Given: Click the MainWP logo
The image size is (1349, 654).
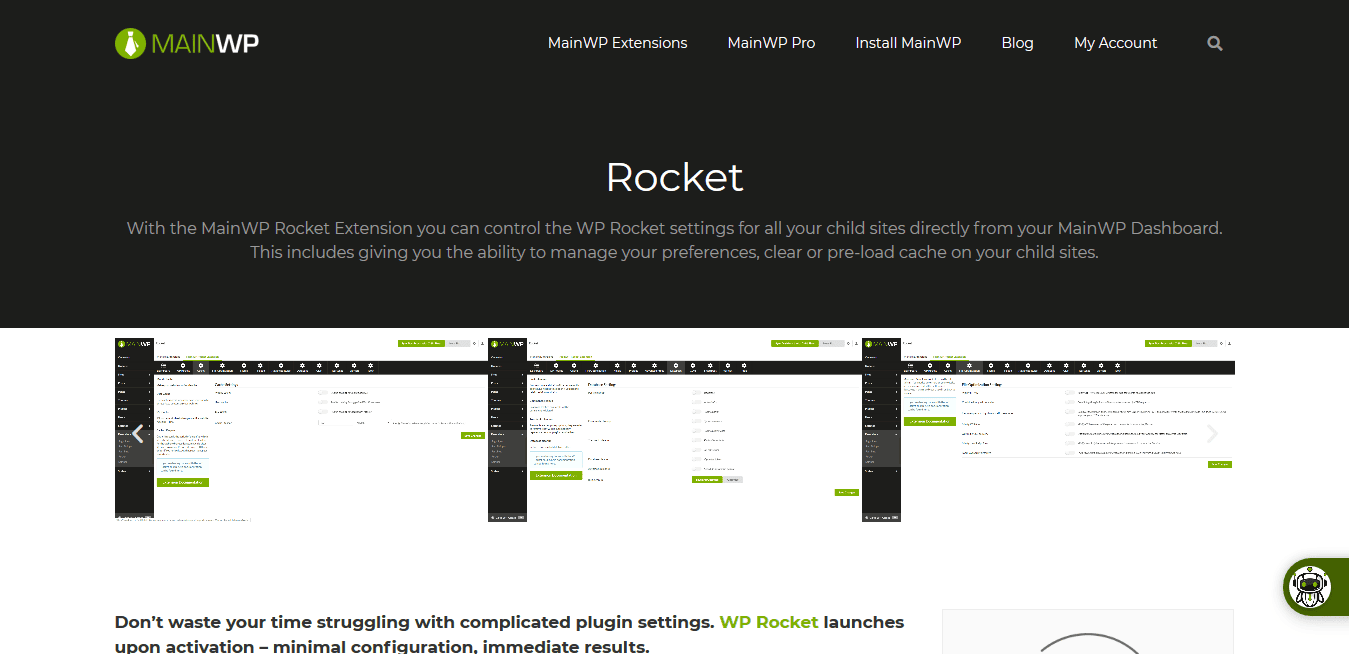Looking at the screenshot, I should click(187, 43).
